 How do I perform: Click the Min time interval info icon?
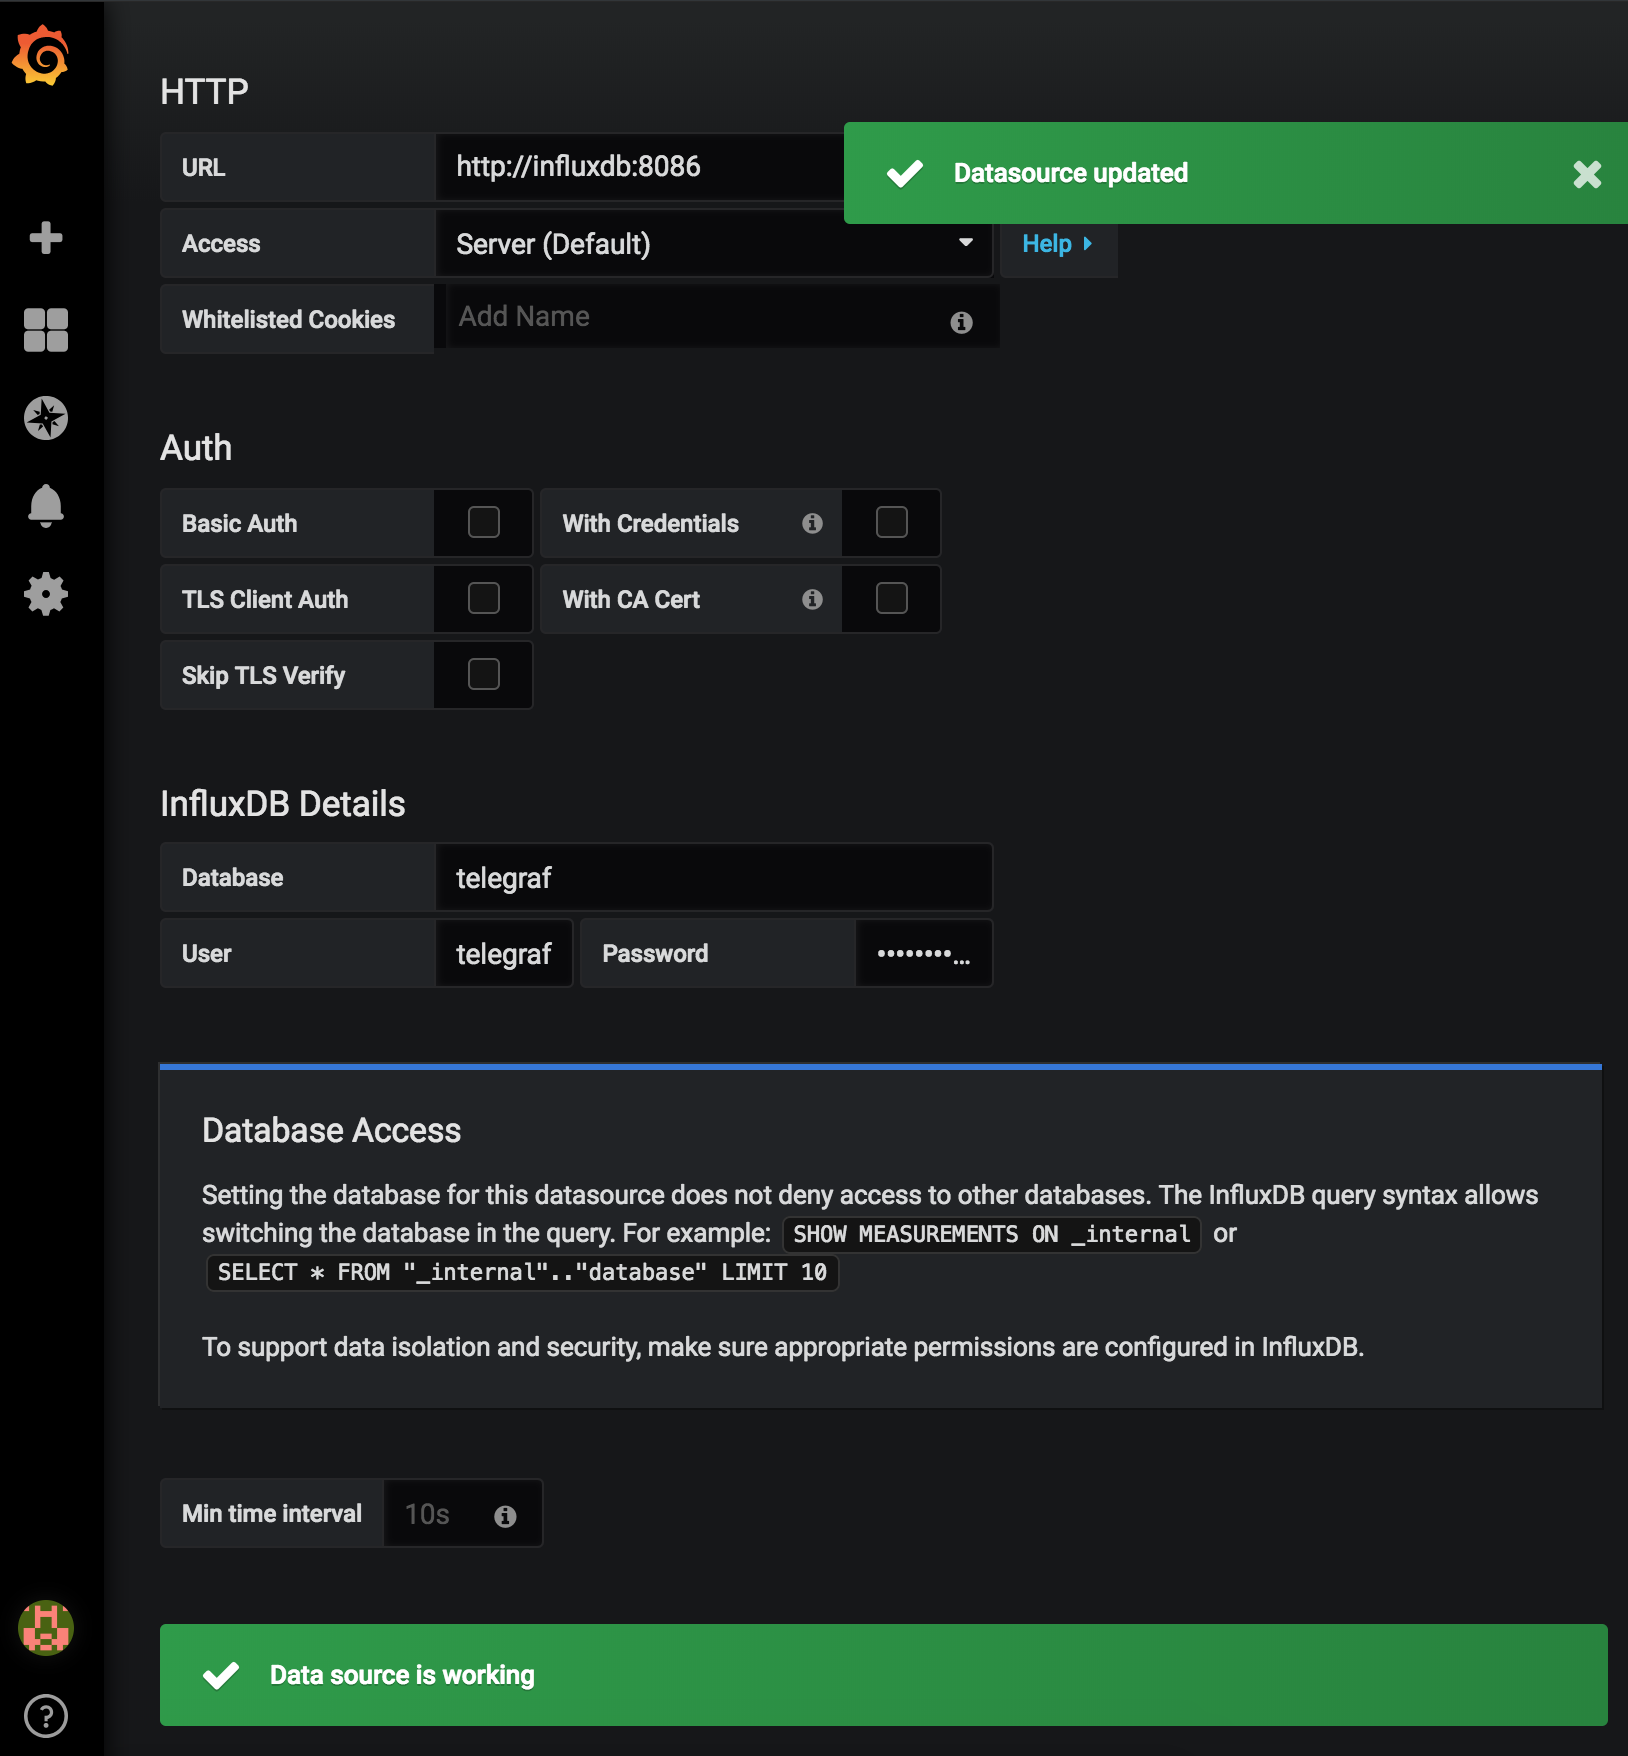(x=507, y=1514)
